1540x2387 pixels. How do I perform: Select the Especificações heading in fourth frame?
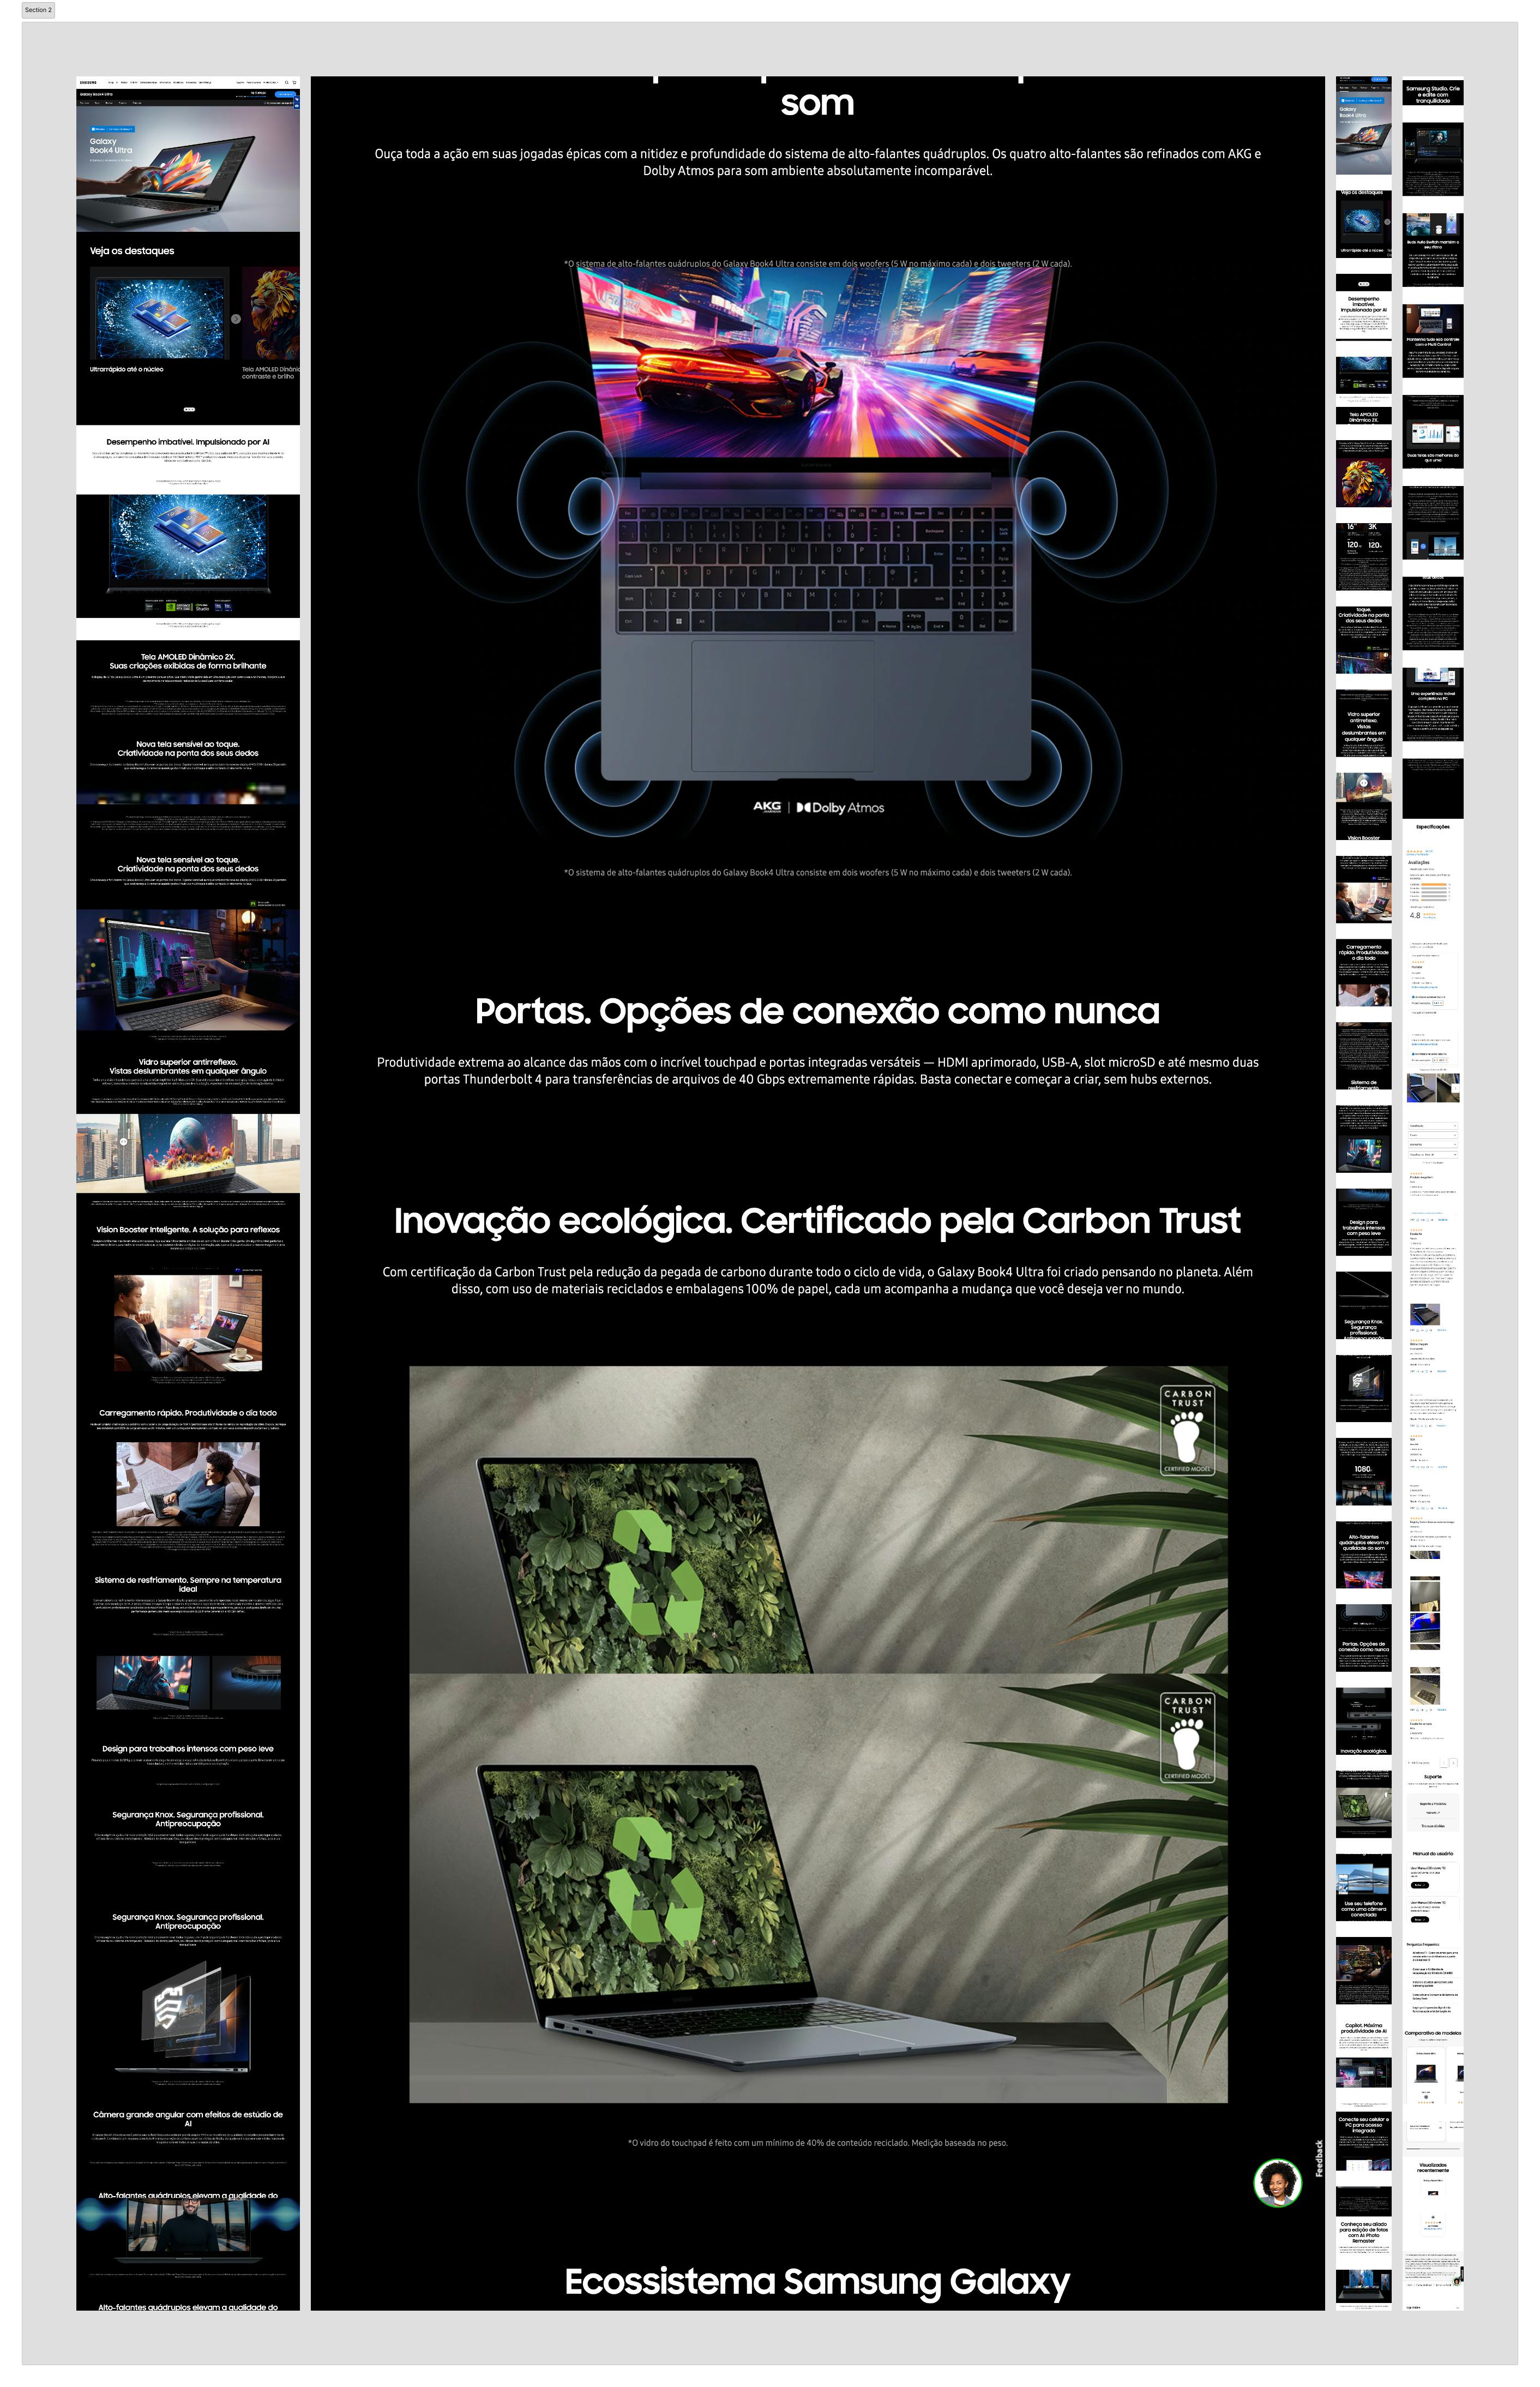point(1433,827)
